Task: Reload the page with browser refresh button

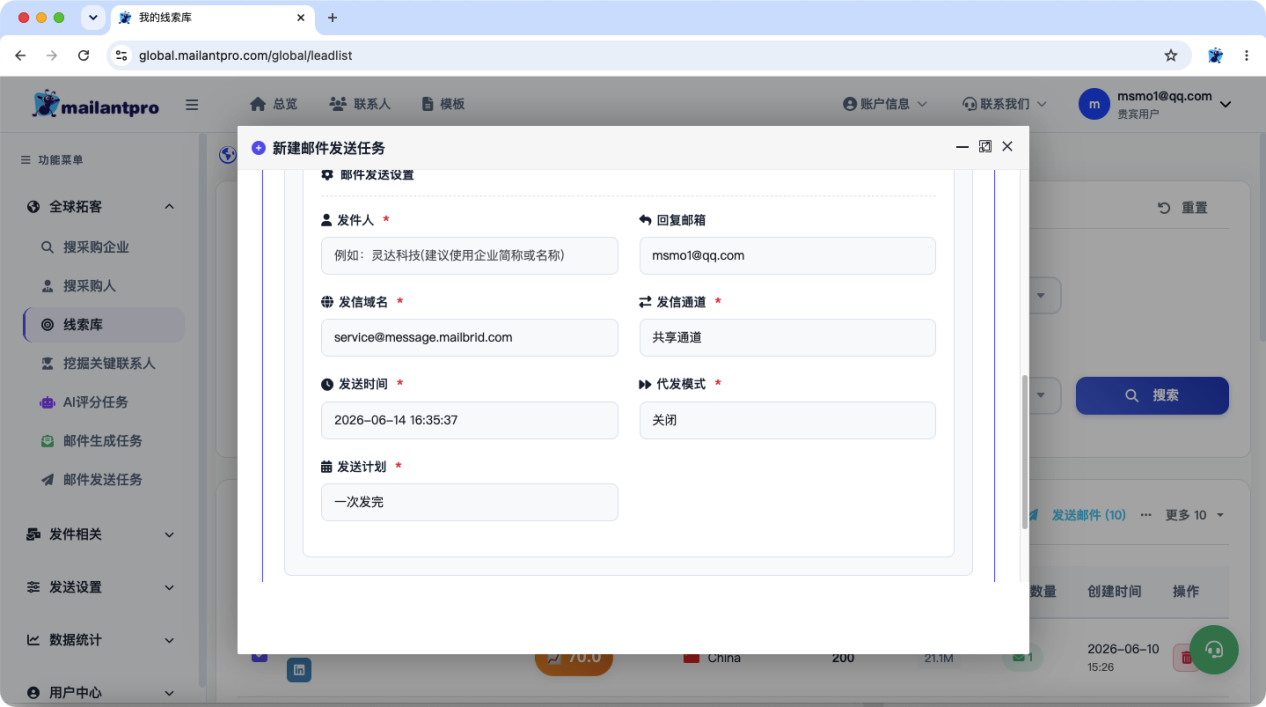Action: 84,56
